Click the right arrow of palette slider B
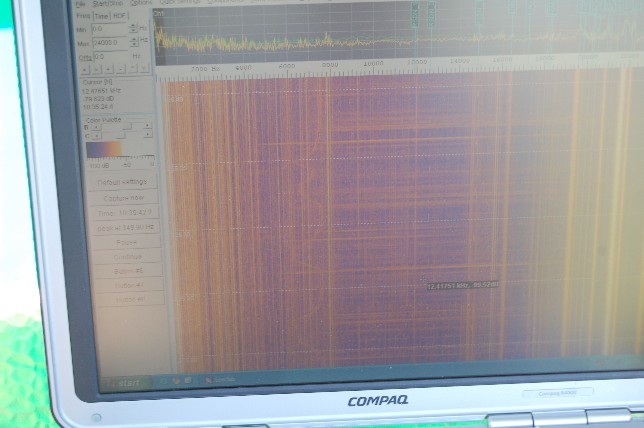Viewport: 644px width, 428px height. point(147,126)
